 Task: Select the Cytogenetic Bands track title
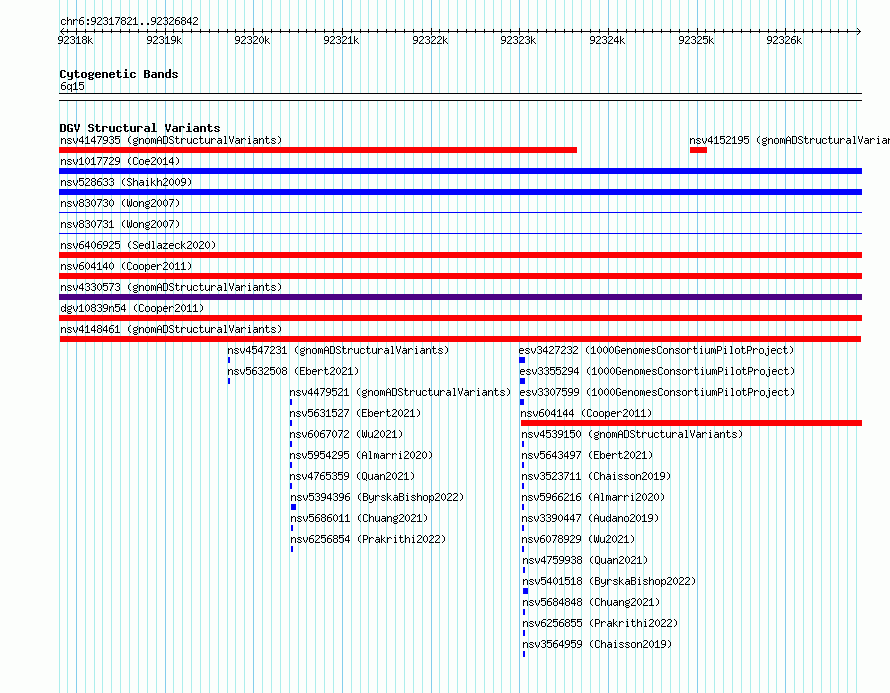point(119,74)
